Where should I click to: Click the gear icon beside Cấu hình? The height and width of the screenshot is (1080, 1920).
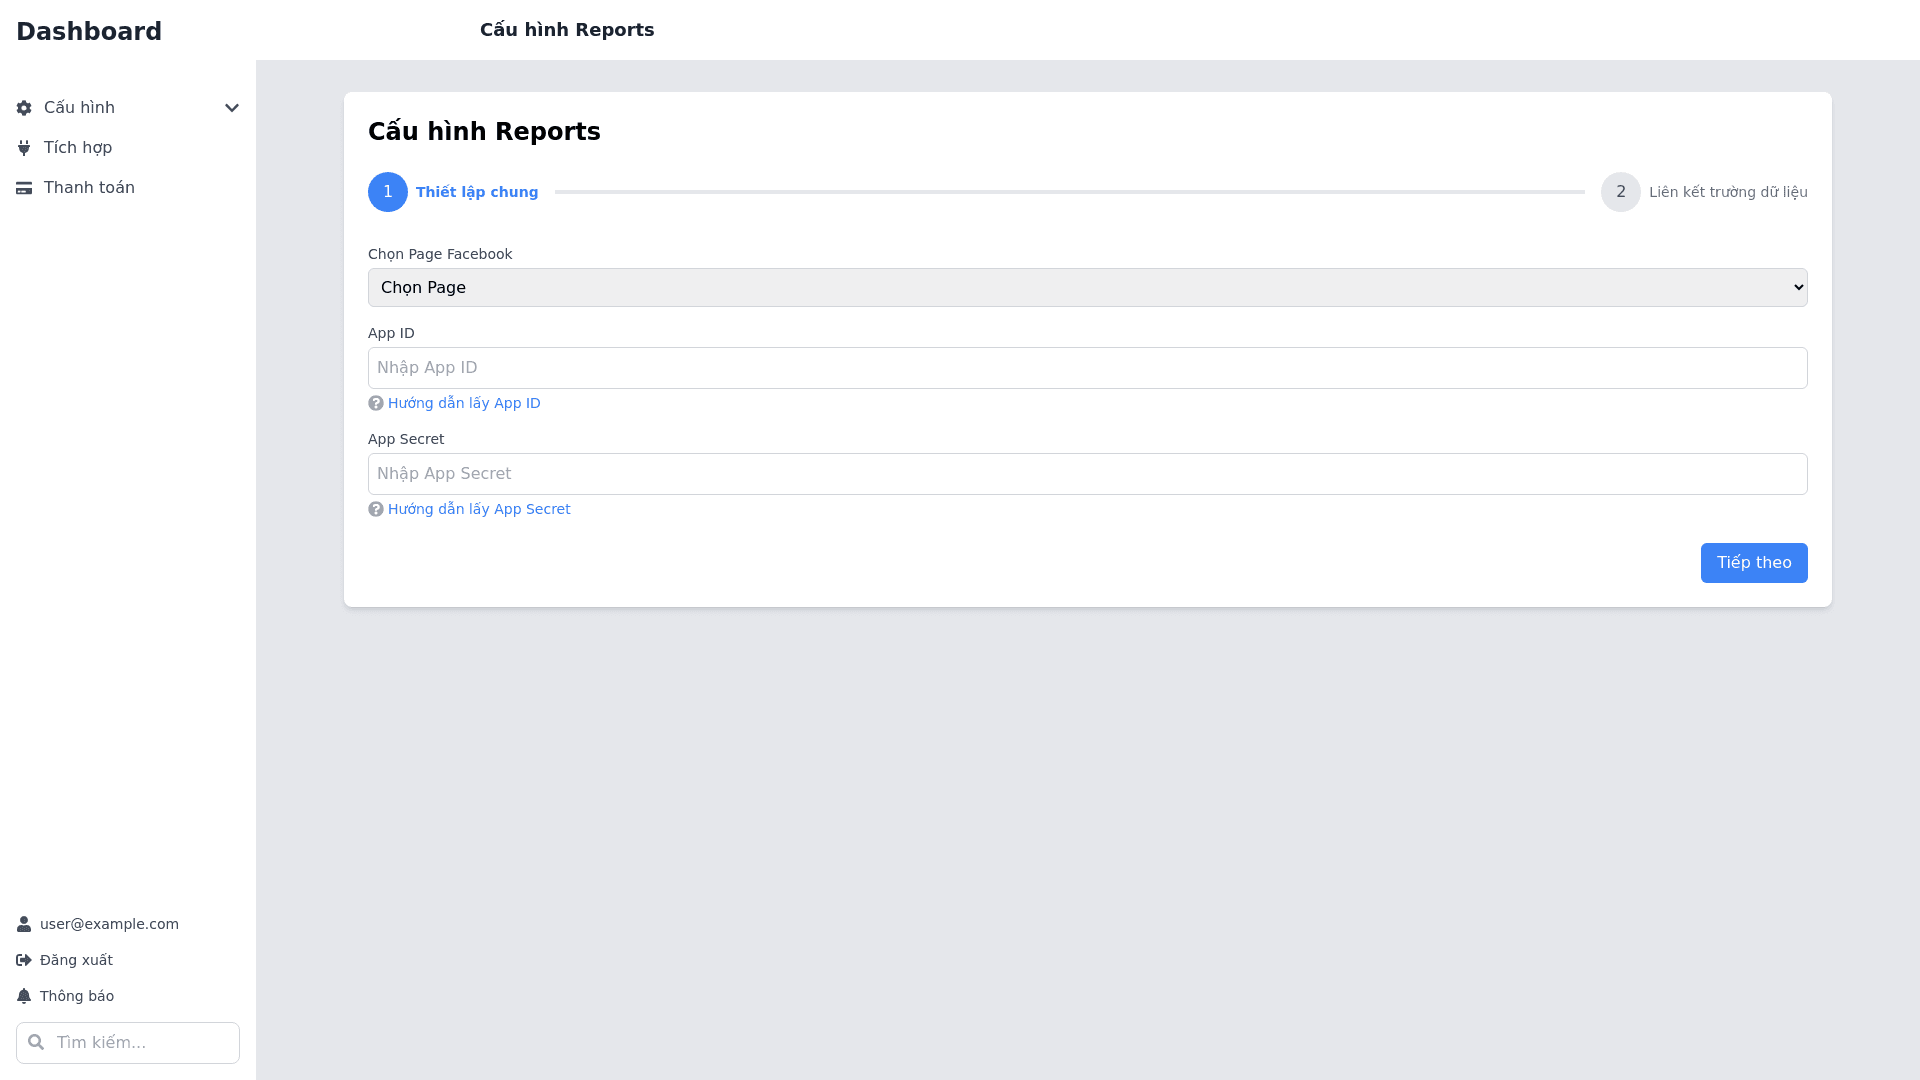coord(24,108)
